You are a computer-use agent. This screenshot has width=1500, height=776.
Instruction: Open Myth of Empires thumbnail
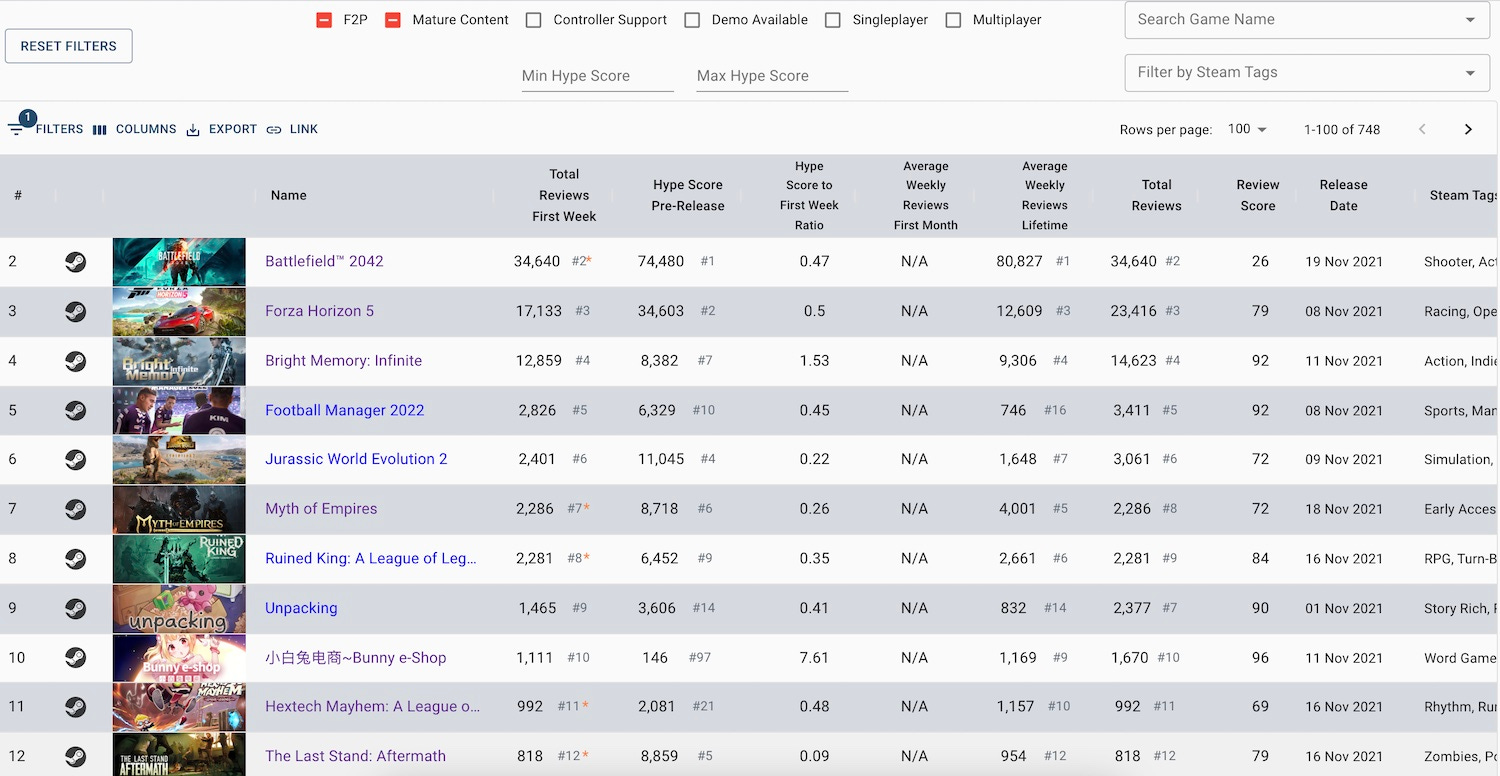pos(179,509)
